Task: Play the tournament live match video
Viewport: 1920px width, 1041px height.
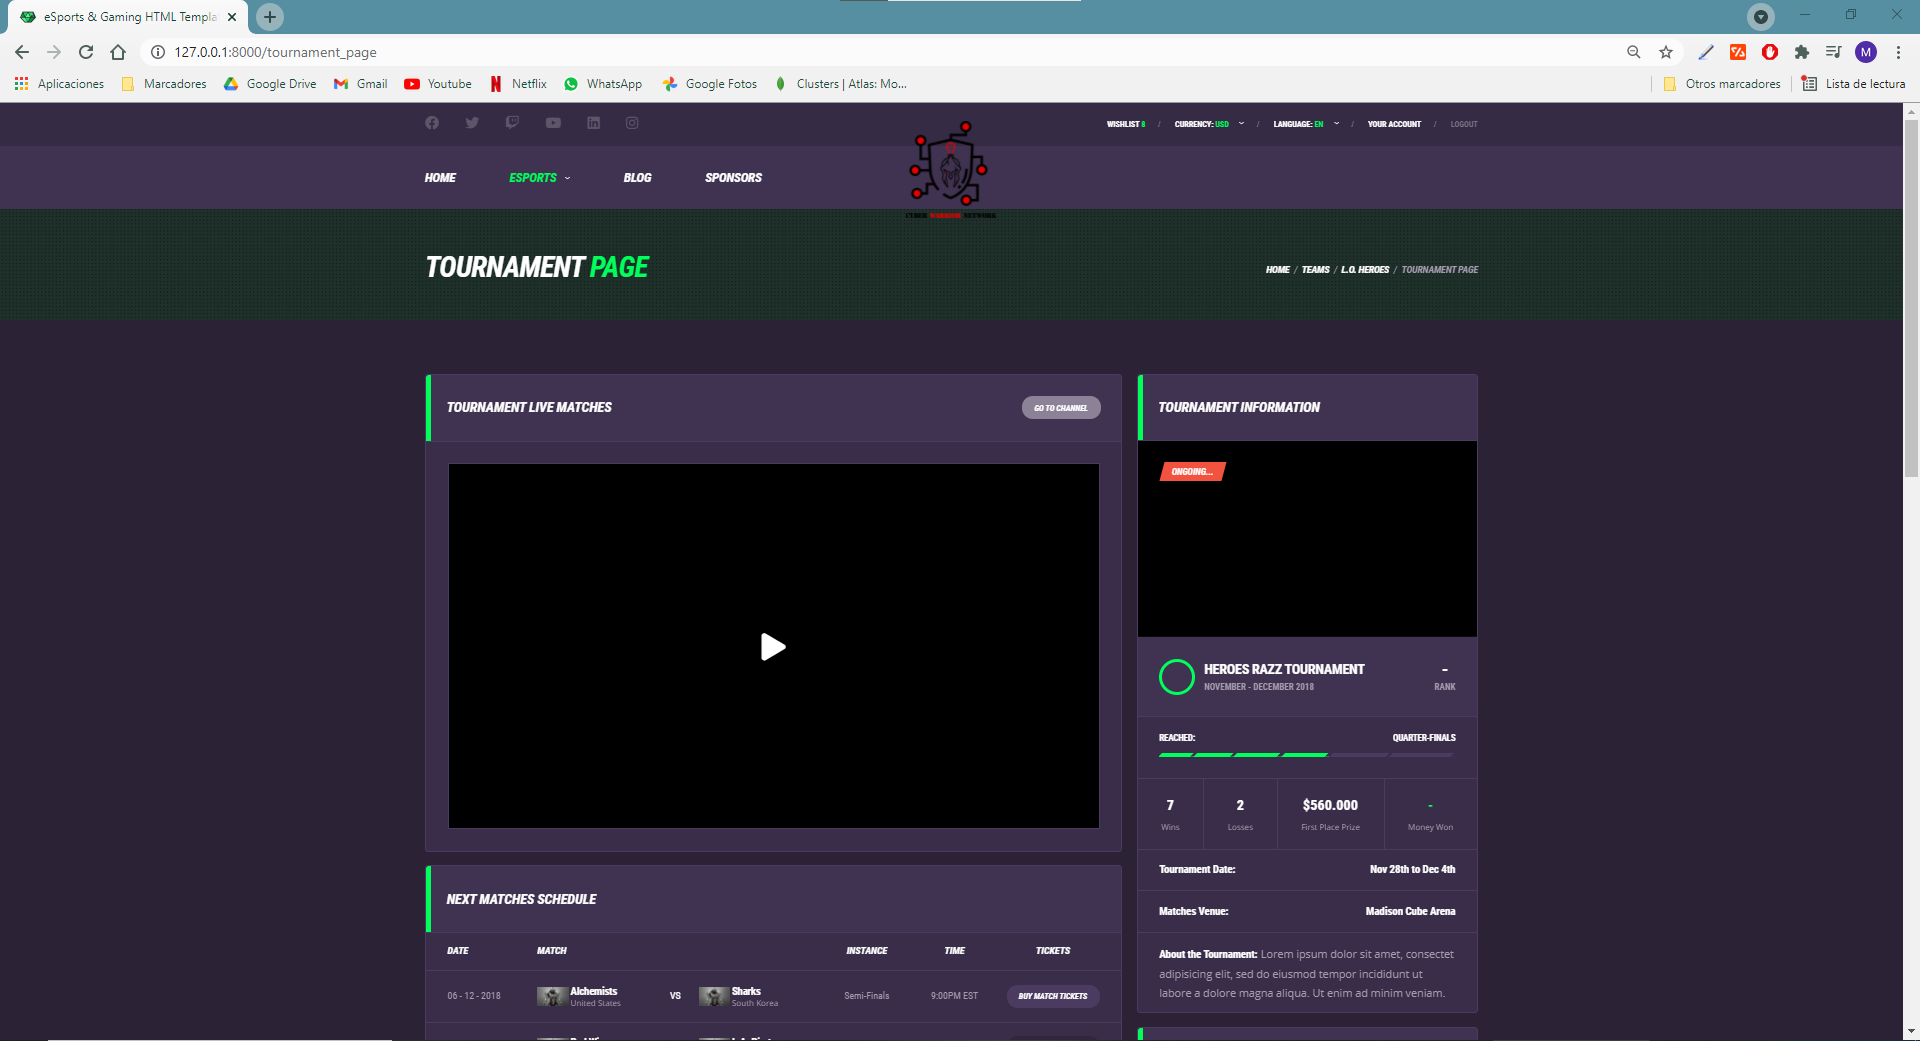Action: pos(773,647)
